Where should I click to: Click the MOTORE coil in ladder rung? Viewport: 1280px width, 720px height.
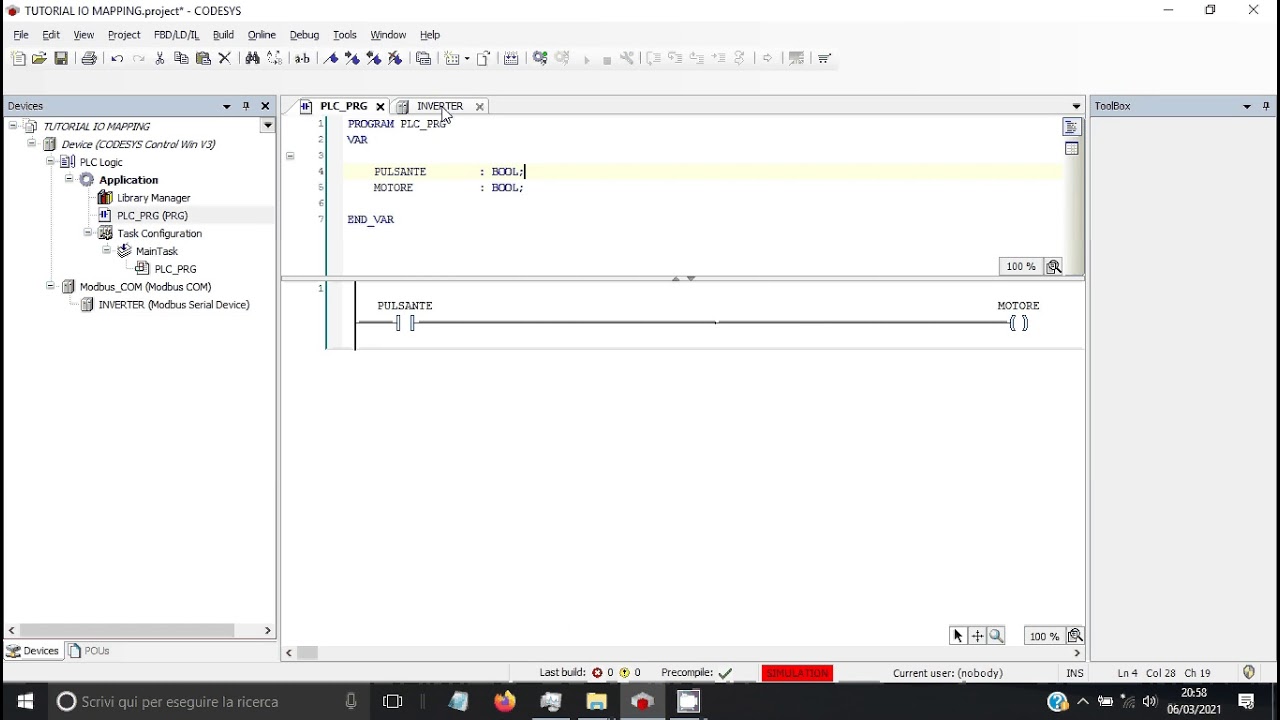(1018, 323)
